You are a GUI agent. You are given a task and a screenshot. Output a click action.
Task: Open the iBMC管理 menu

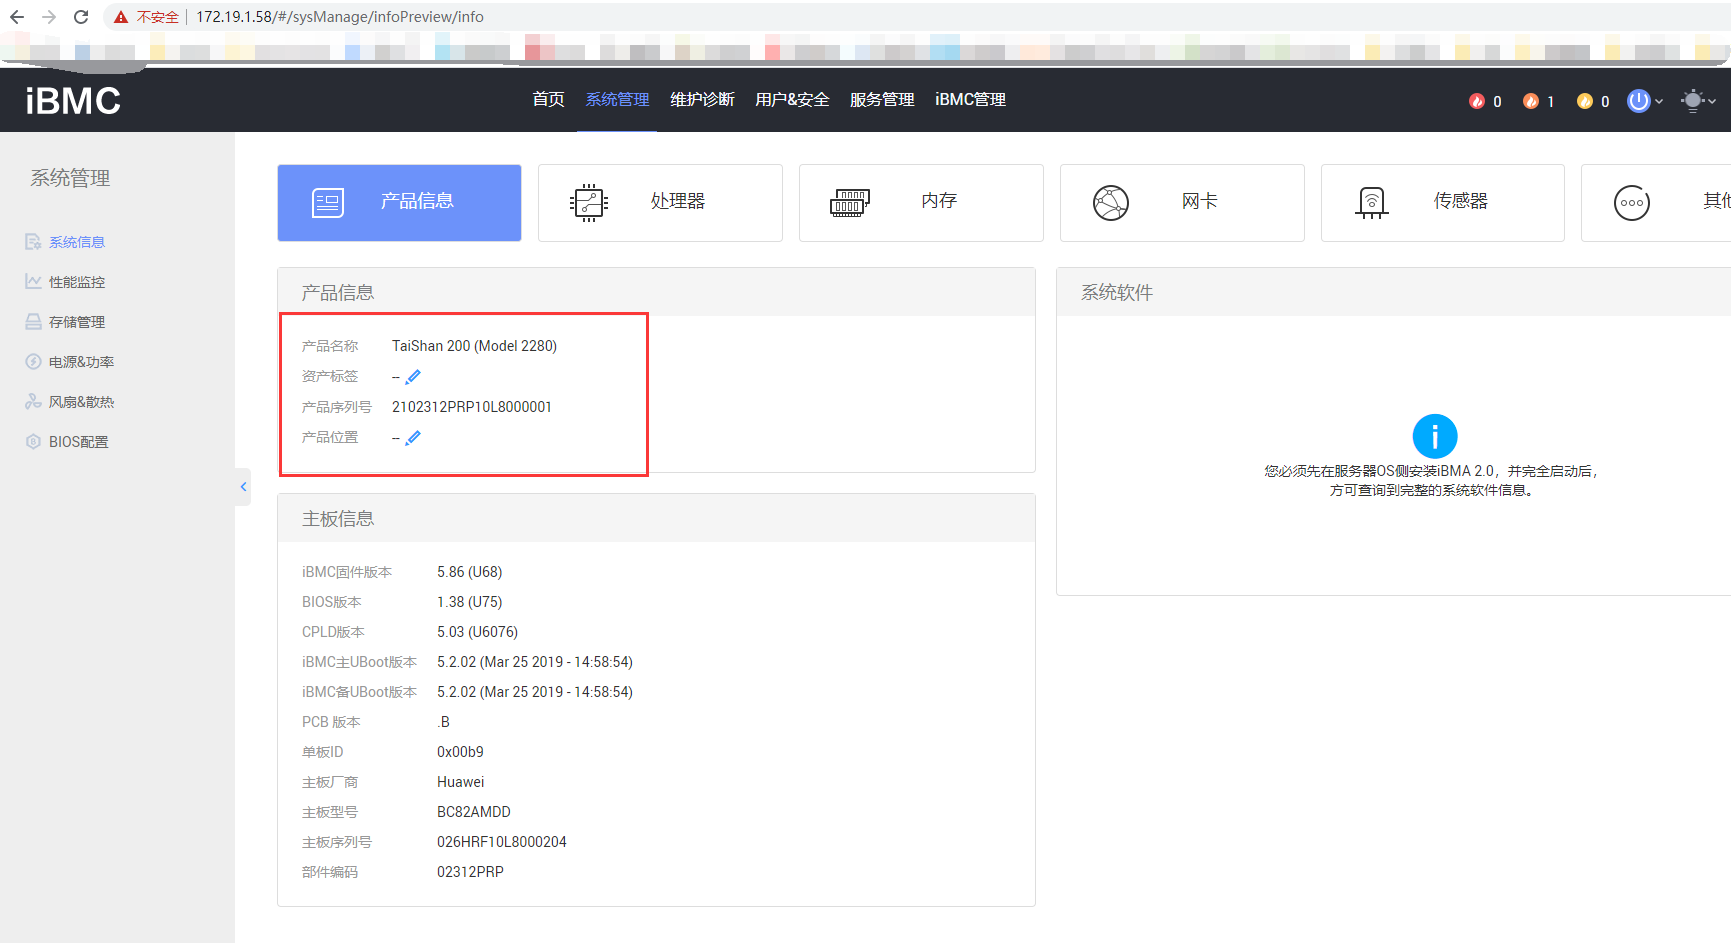point(970,100)
